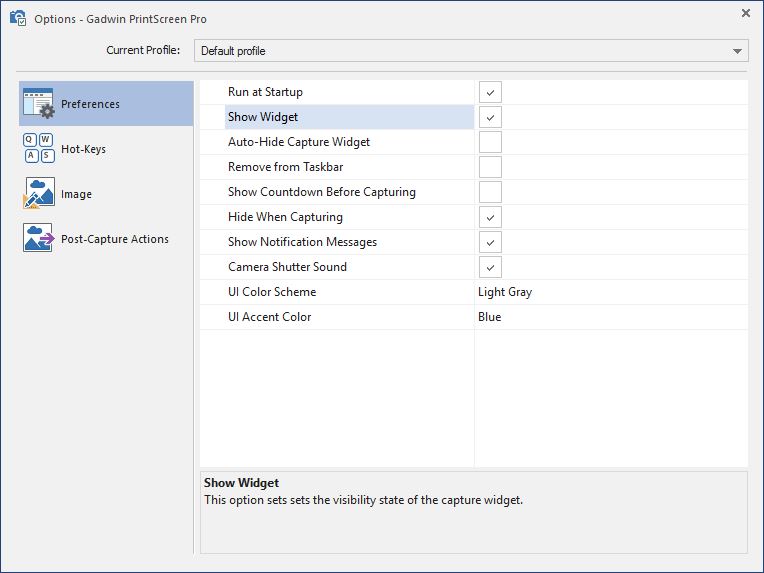Change the UI Accent Color Blue value

(490, 317)
